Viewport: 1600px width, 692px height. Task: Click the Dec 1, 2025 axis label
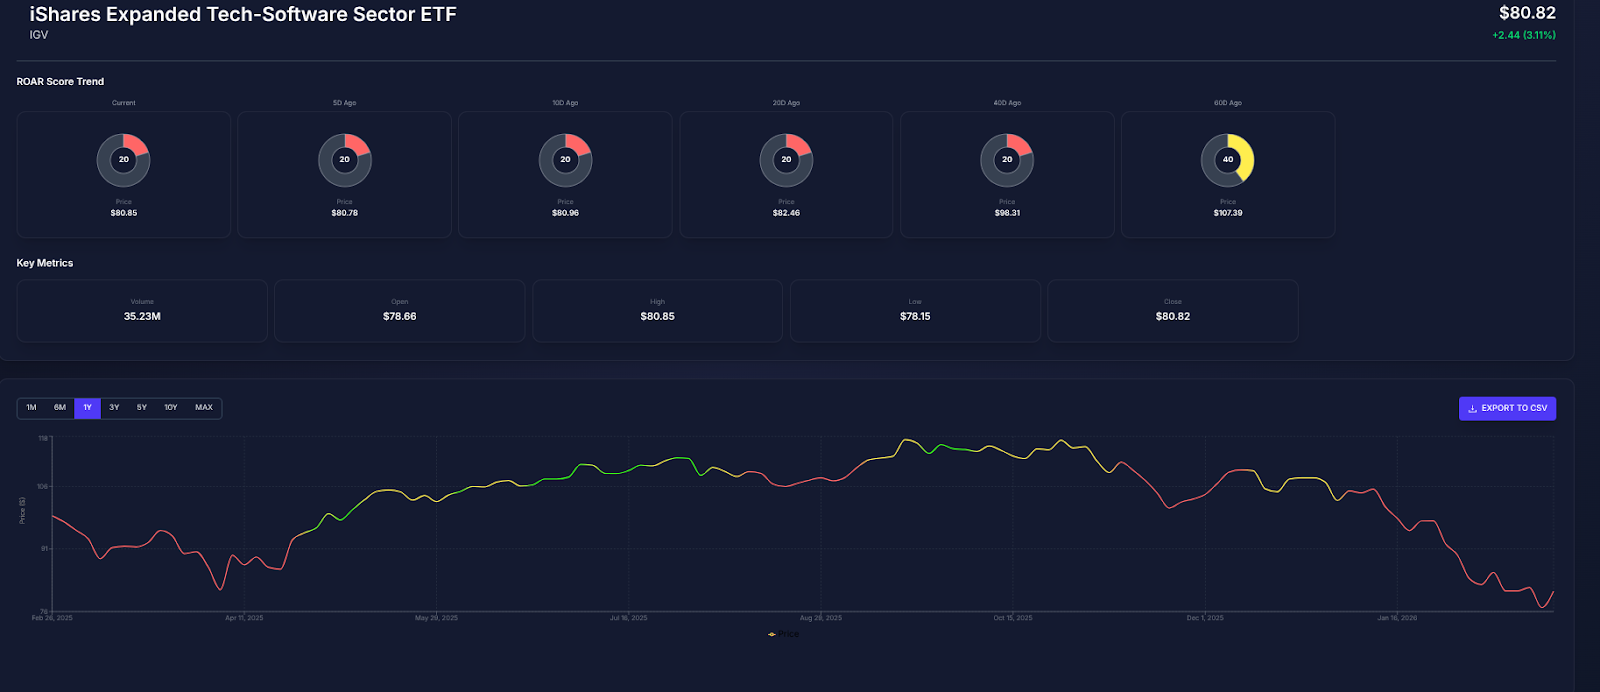1205,618
